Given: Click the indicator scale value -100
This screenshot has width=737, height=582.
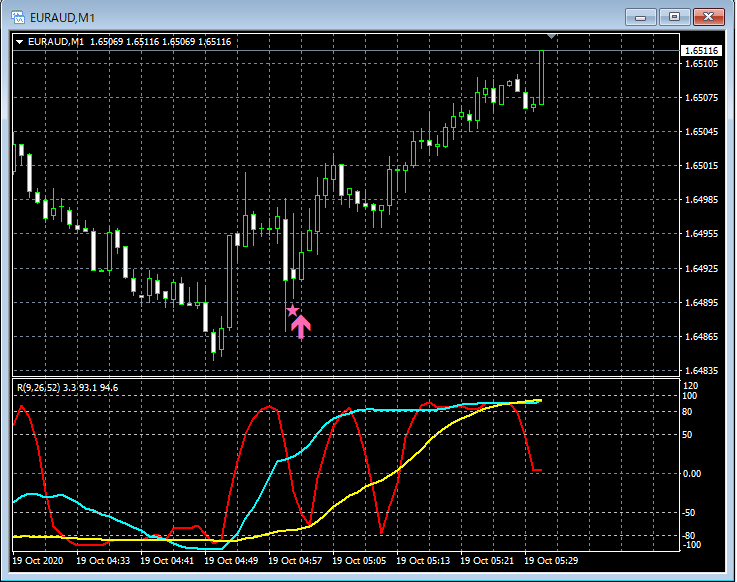Looking at the screenshot, I should pyautogui.click(x=691, y=545).
